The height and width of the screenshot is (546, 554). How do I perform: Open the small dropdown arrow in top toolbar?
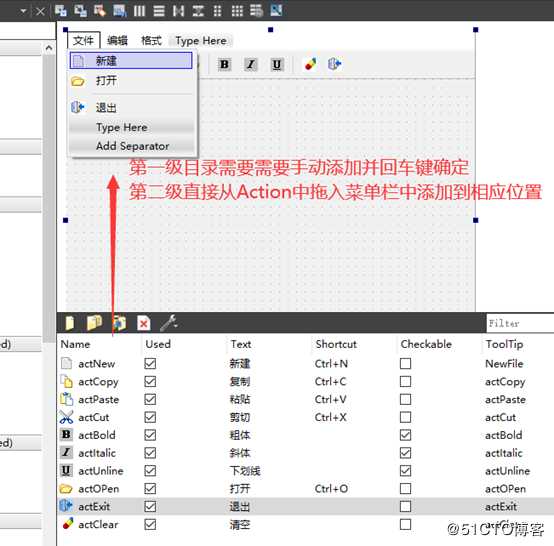click(x=23, y=11)
